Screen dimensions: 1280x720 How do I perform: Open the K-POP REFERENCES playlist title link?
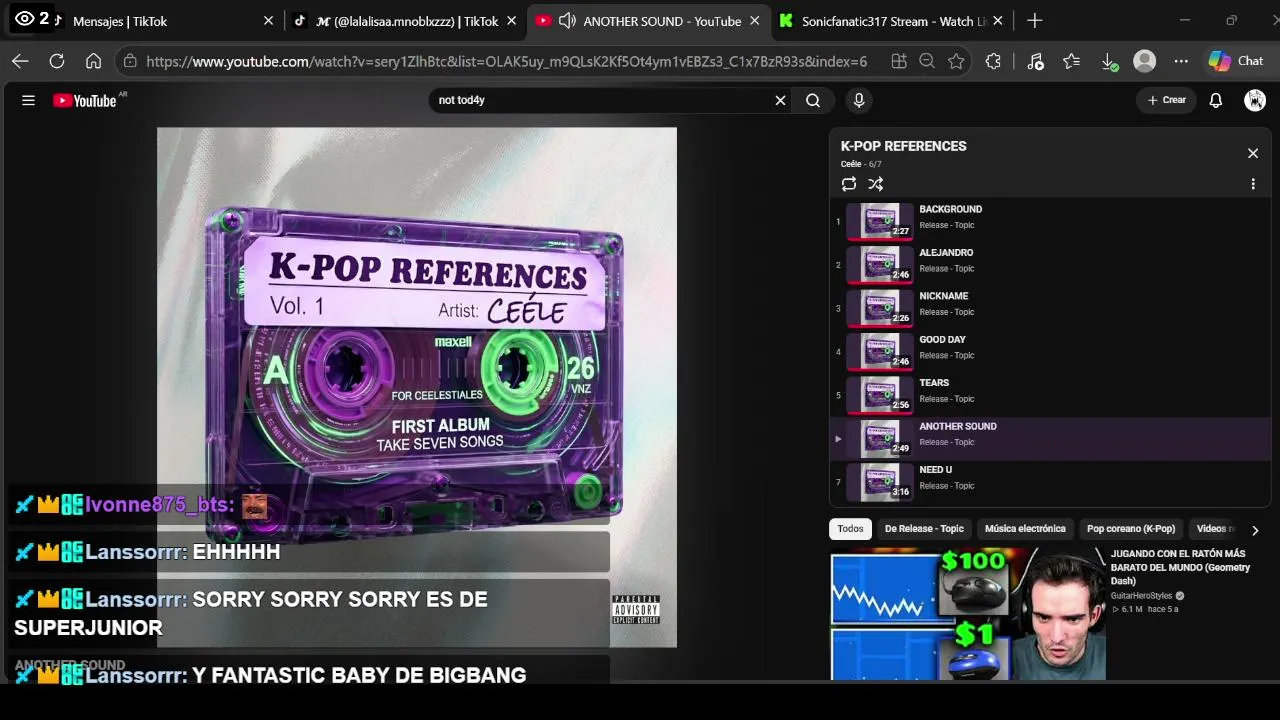click(x=903, y=146)
